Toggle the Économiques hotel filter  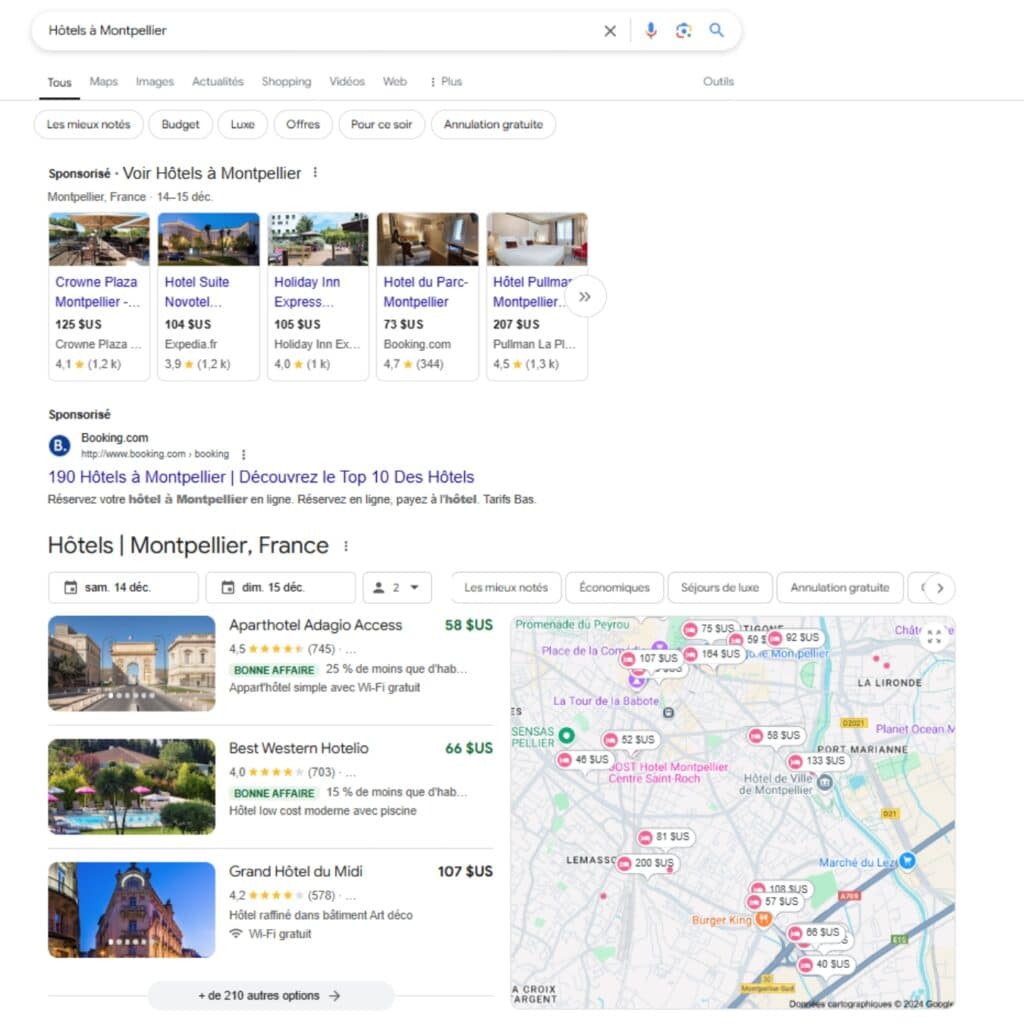click(x=615, y=587)
